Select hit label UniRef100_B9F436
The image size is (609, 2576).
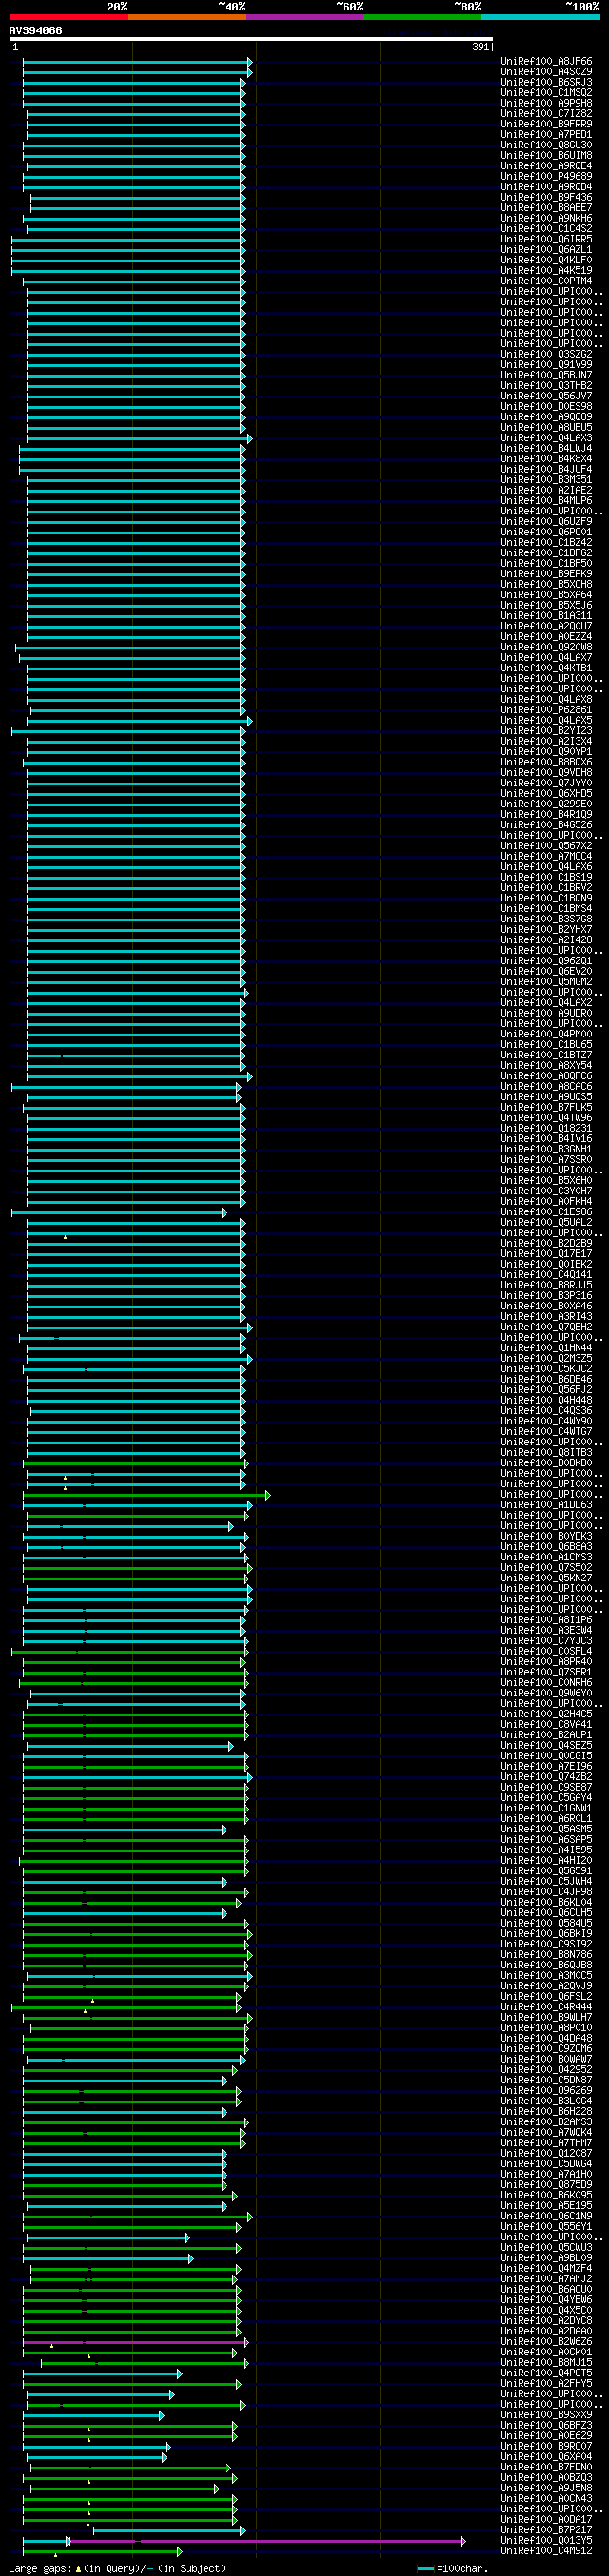[546, 198]
